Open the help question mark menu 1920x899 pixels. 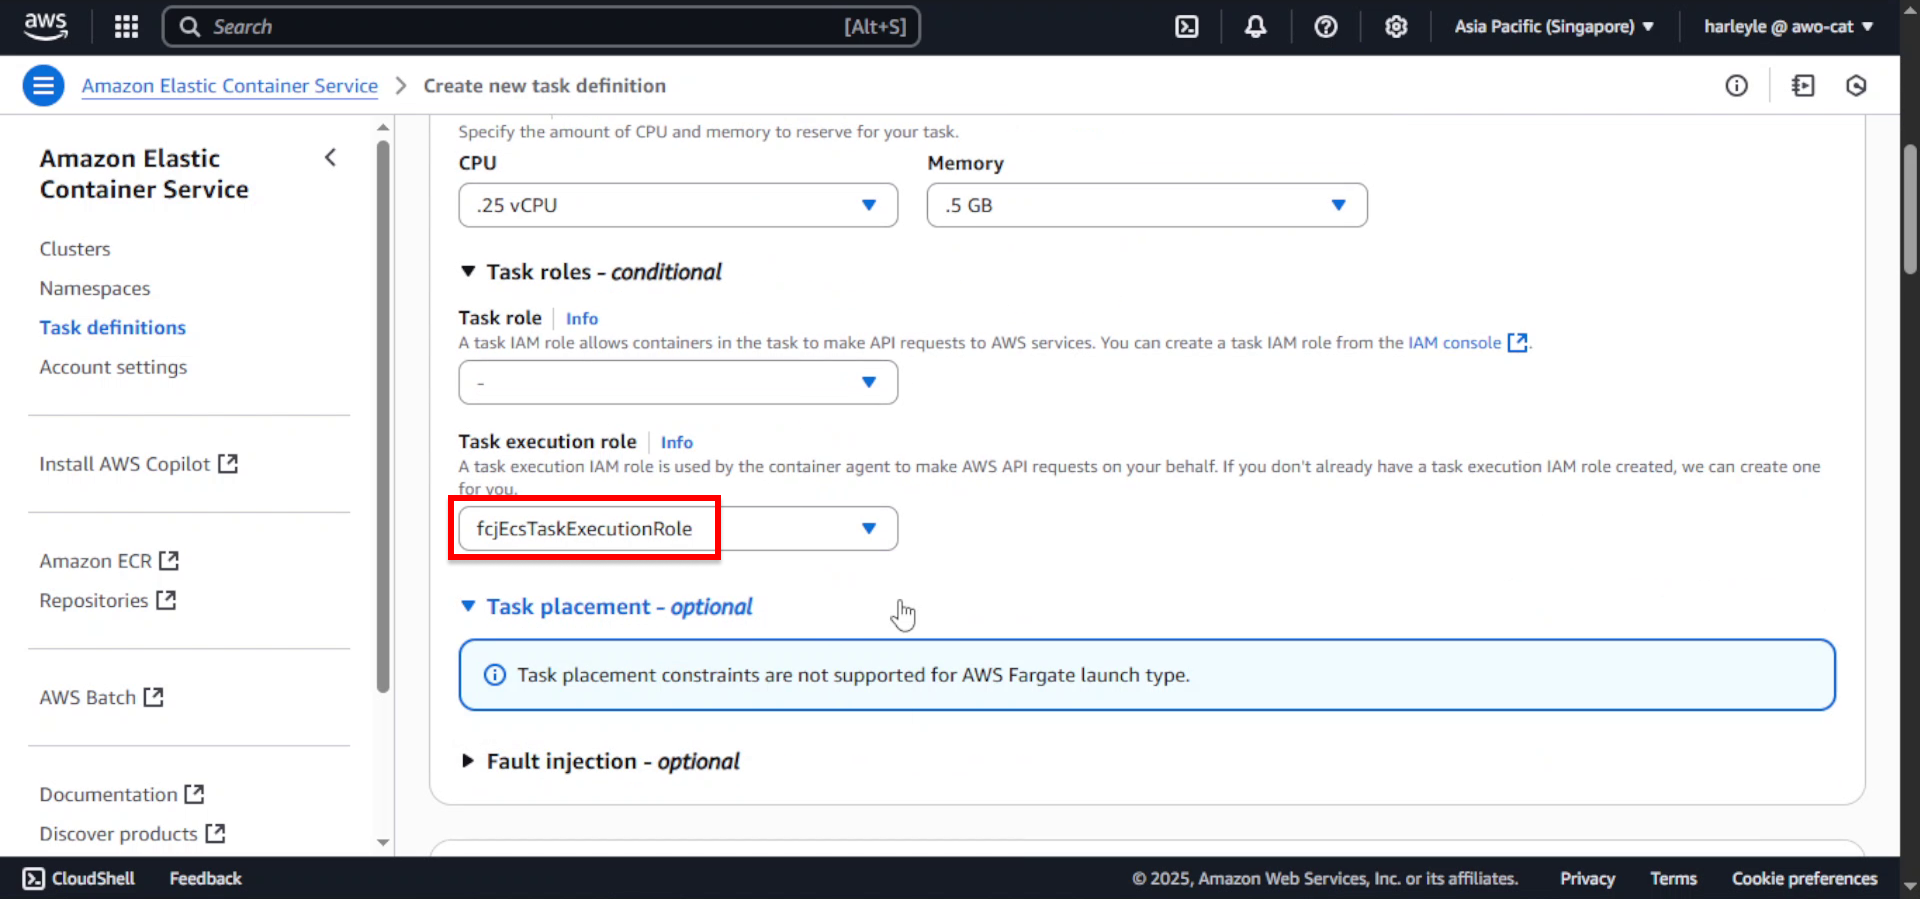pos(1326,27)
